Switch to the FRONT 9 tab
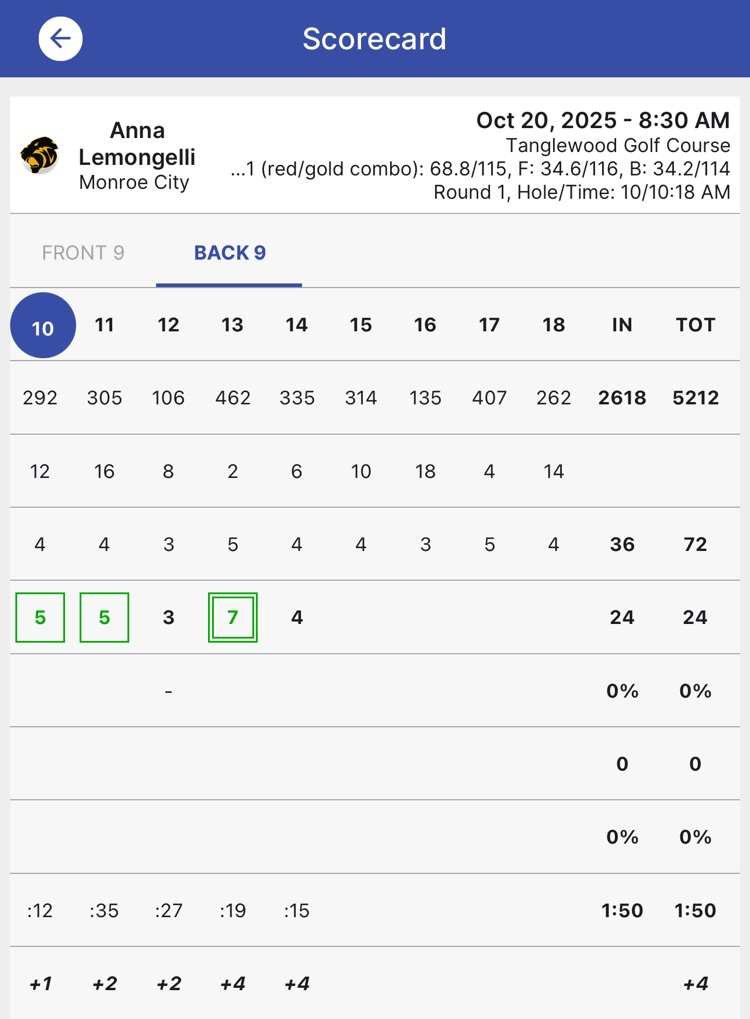 [x=83, y=253]
